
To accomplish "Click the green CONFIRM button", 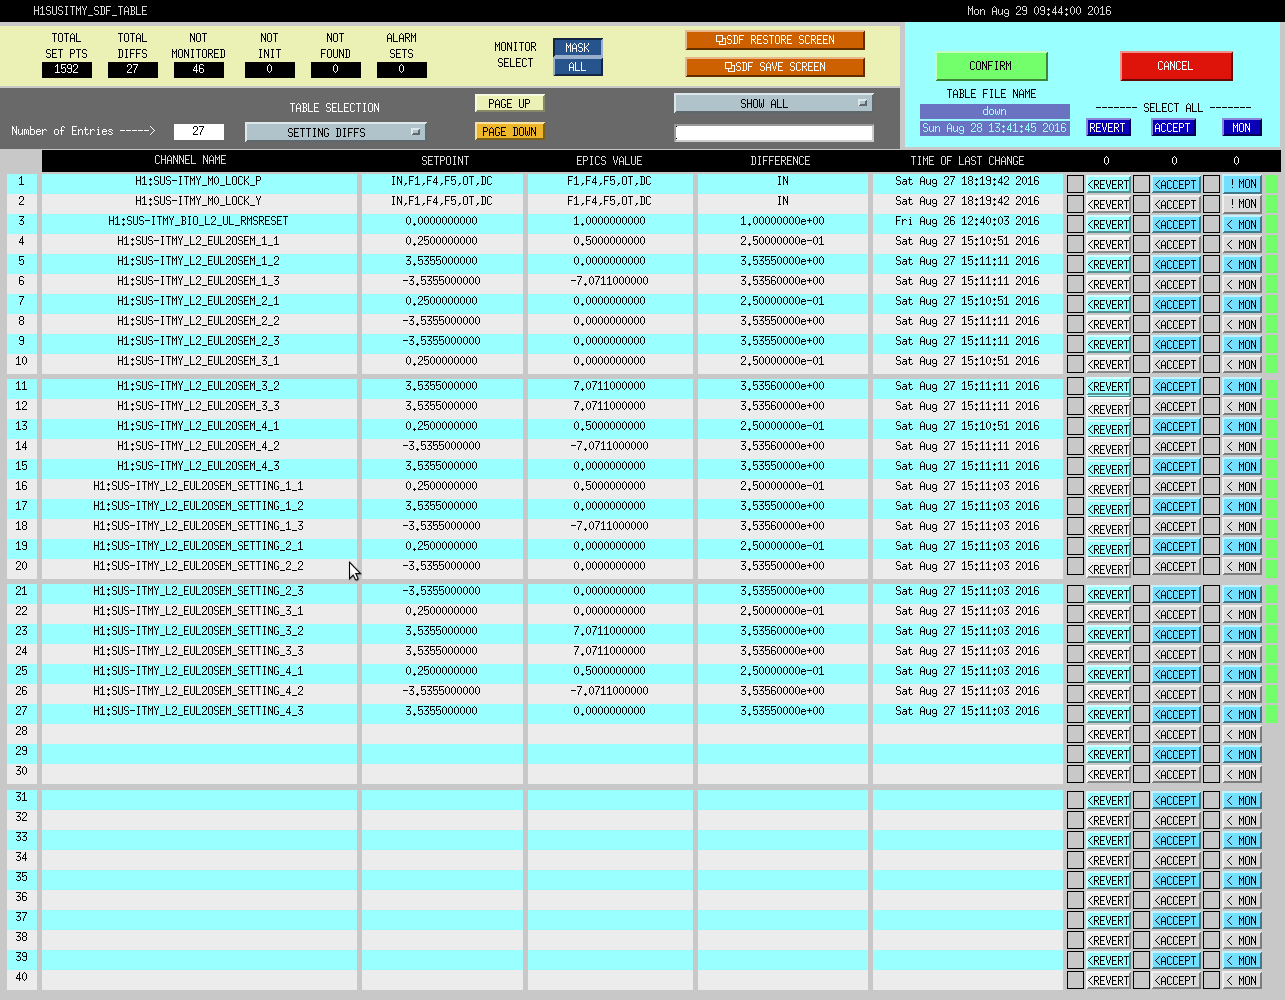I will [991, 66].
